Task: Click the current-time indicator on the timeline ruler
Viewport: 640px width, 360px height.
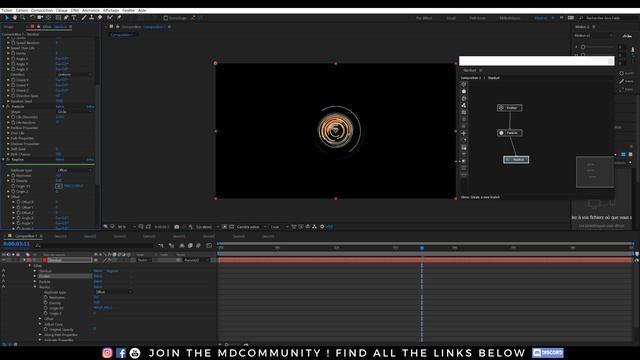Action: tap(422, 248)
